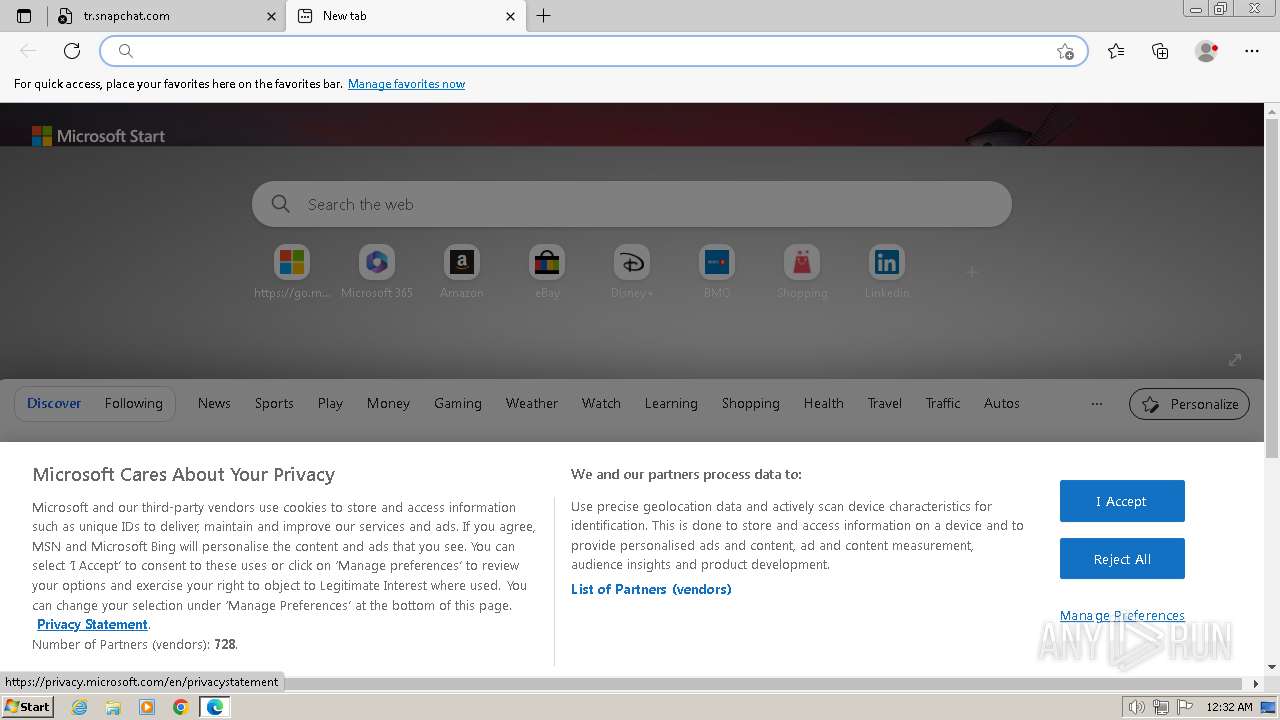The width and height of the screenshot is (1280, 720).
Task: Expand the page layout arrow icon
Action: coord(1235,360)
